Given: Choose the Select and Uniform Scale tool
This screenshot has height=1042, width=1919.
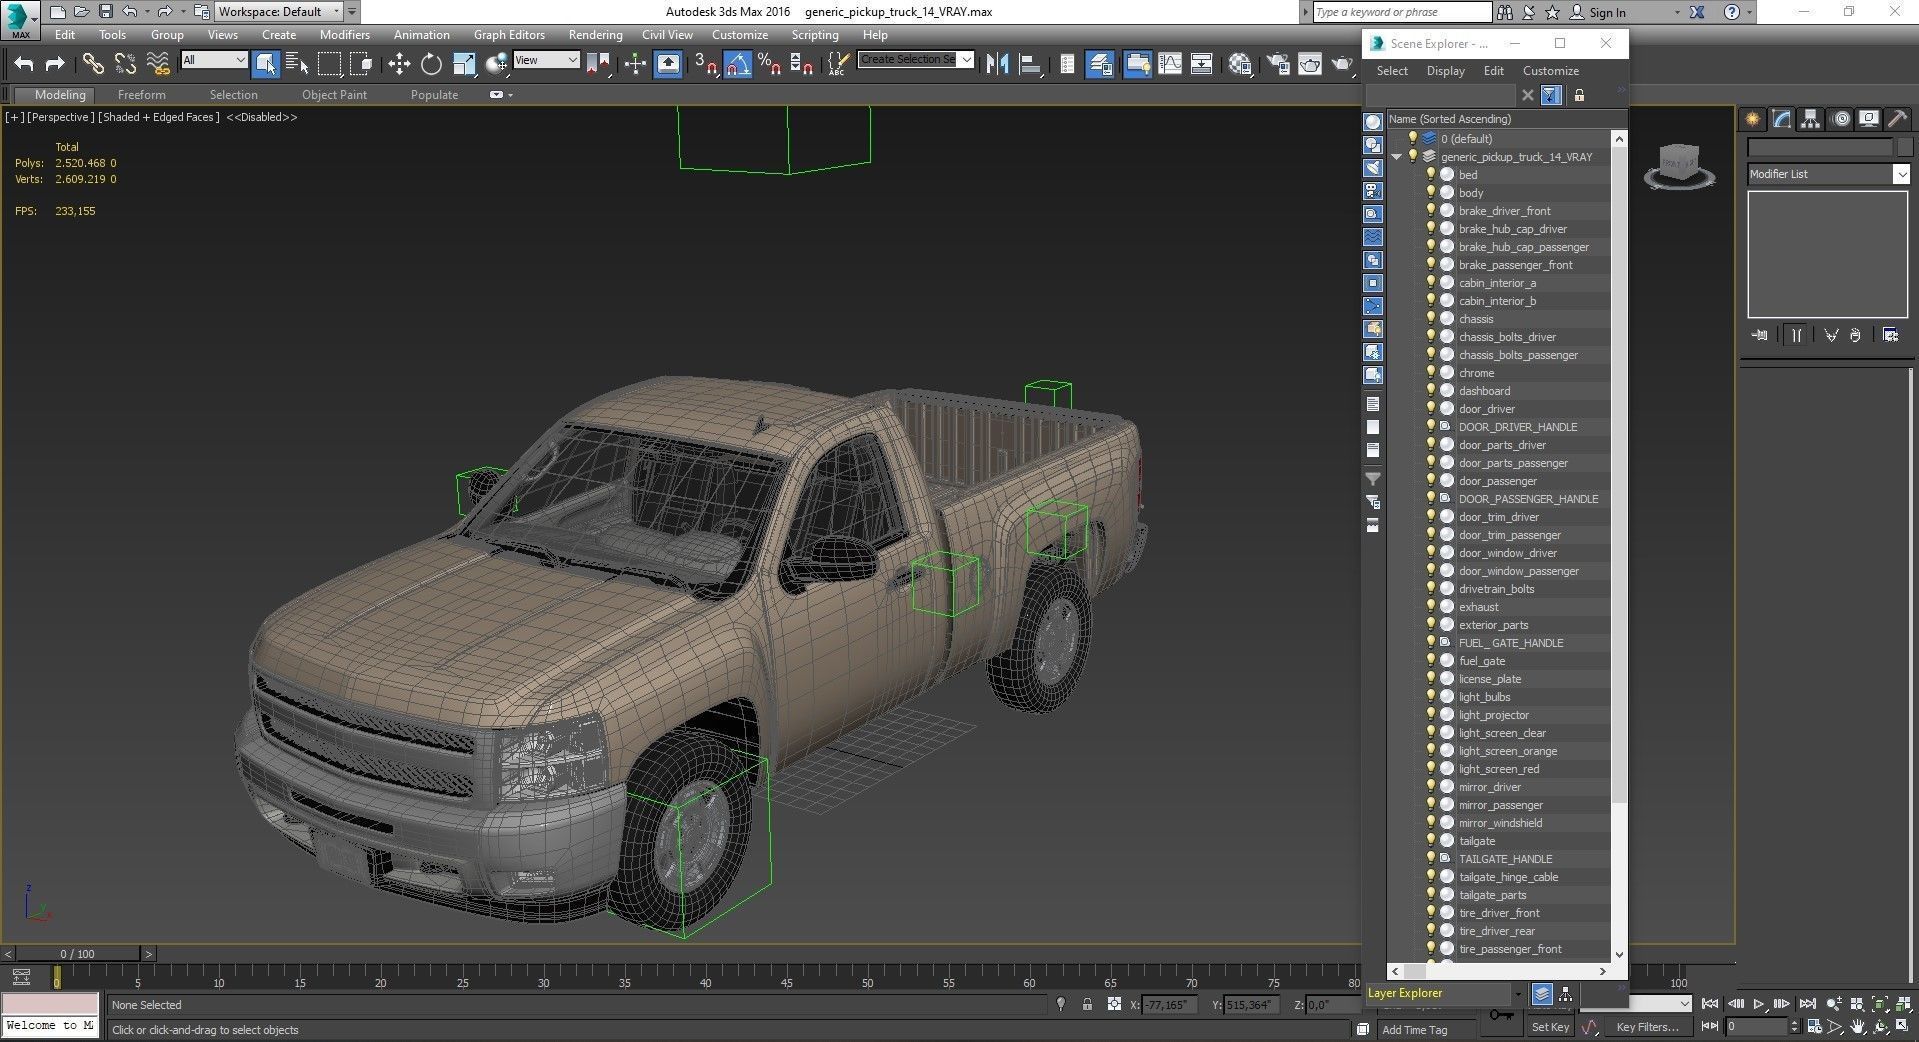Looking at the screenshot, I should tap(464, 64).
